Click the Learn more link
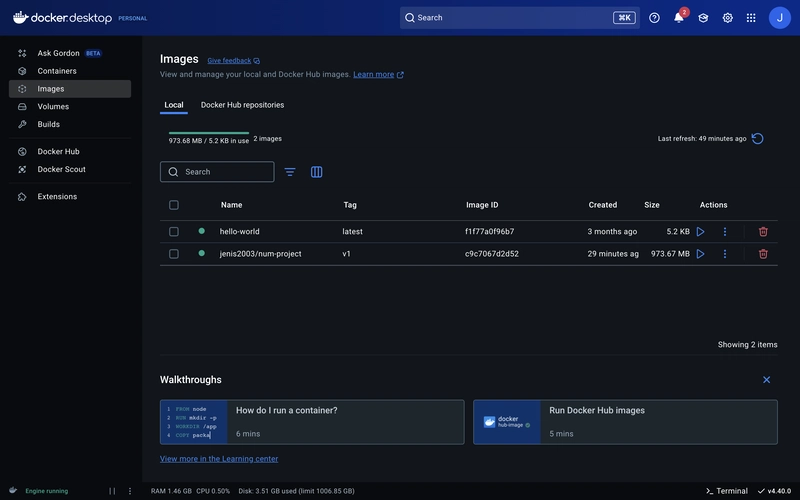Screen dimensions: 800x500 point(378,74)
